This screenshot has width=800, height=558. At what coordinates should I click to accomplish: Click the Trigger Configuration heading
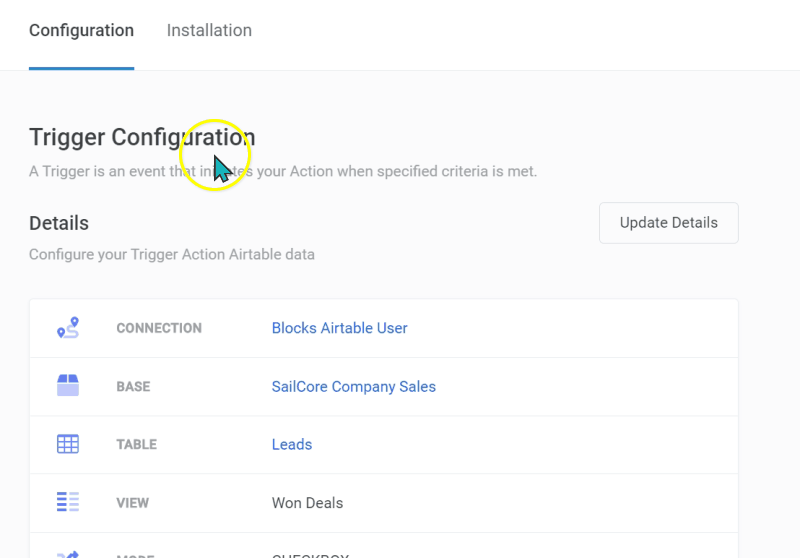tap(141, 137)
